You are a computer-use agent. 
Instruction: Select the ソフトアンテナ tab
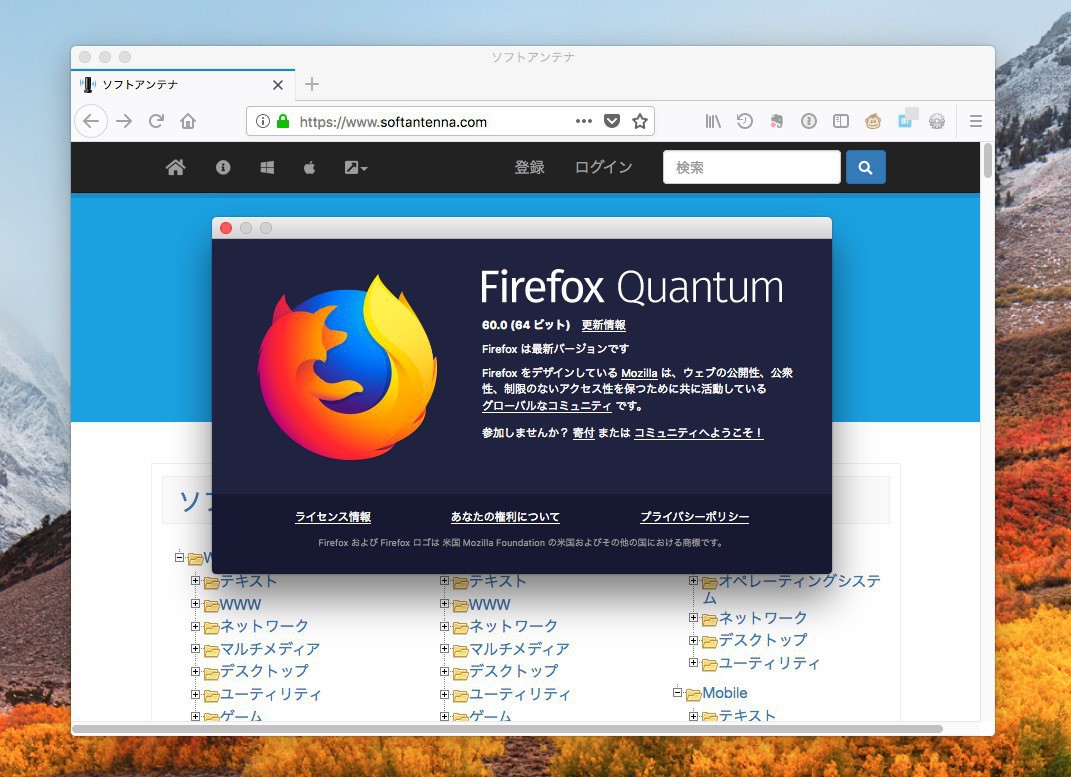pos(183,85)
